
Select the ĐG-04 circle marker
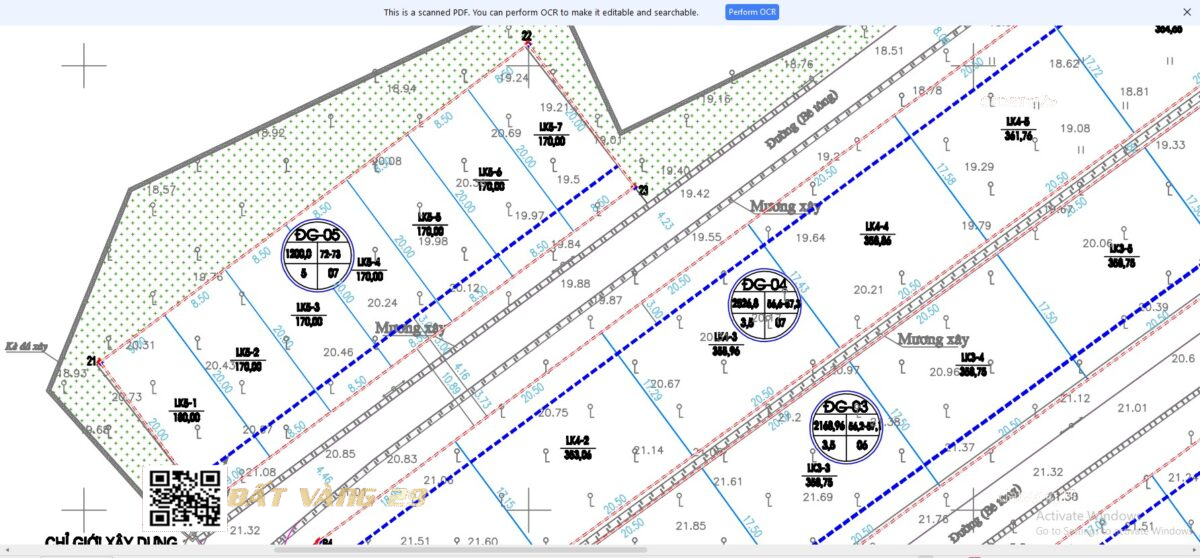pos(765,303)
